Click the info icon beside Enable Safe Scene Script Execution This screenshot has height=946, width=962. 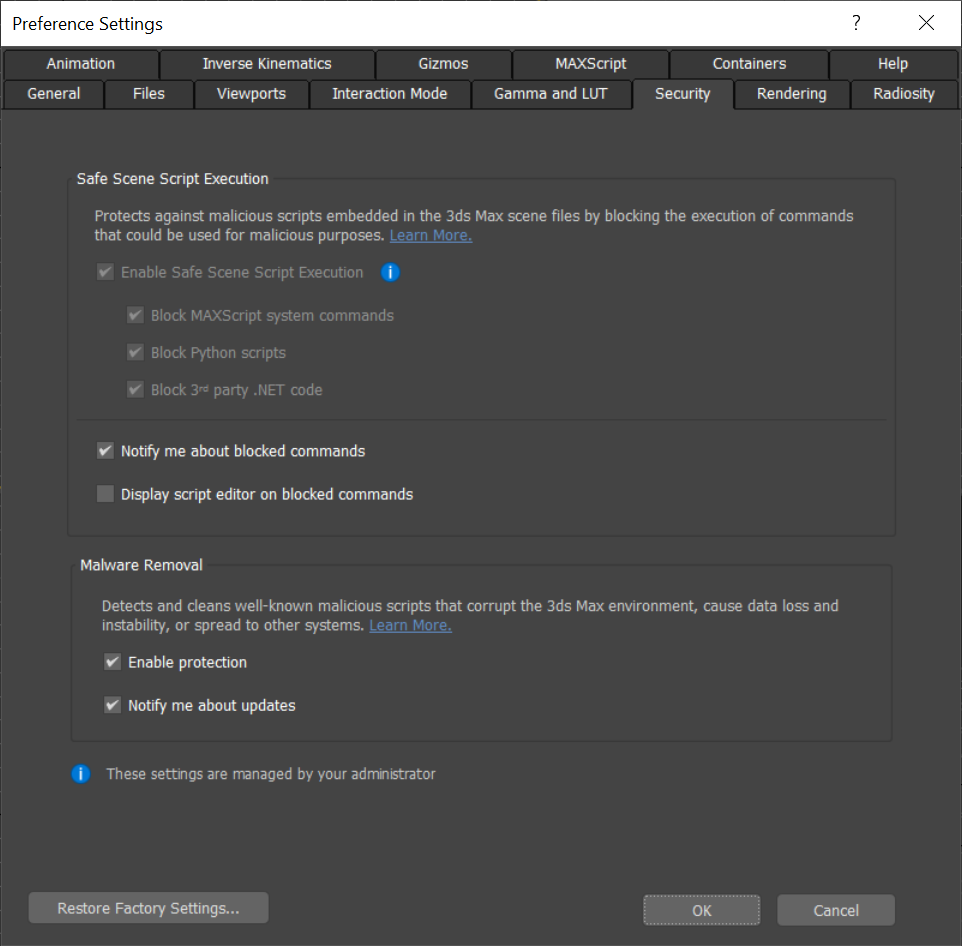(390, 272)
